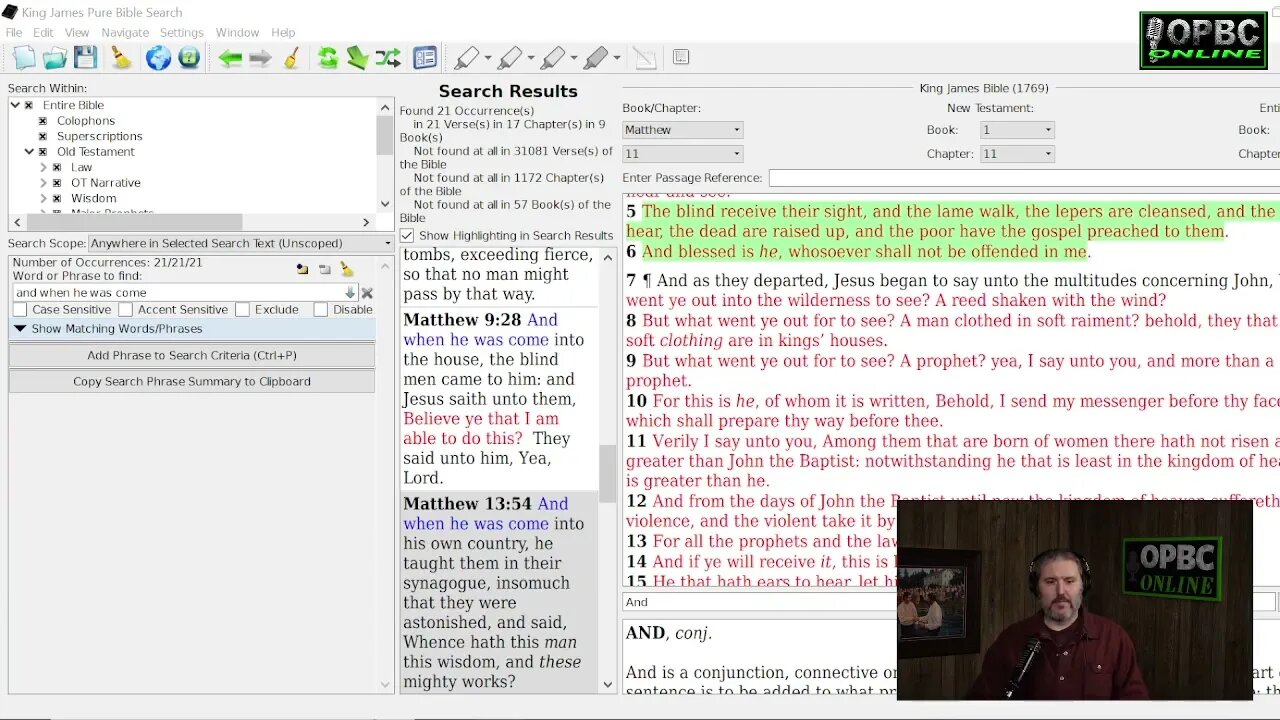The image size is (1280, 720).
Task: Open the New Testament Book dropdown
Action: [x=1017, y=130]
